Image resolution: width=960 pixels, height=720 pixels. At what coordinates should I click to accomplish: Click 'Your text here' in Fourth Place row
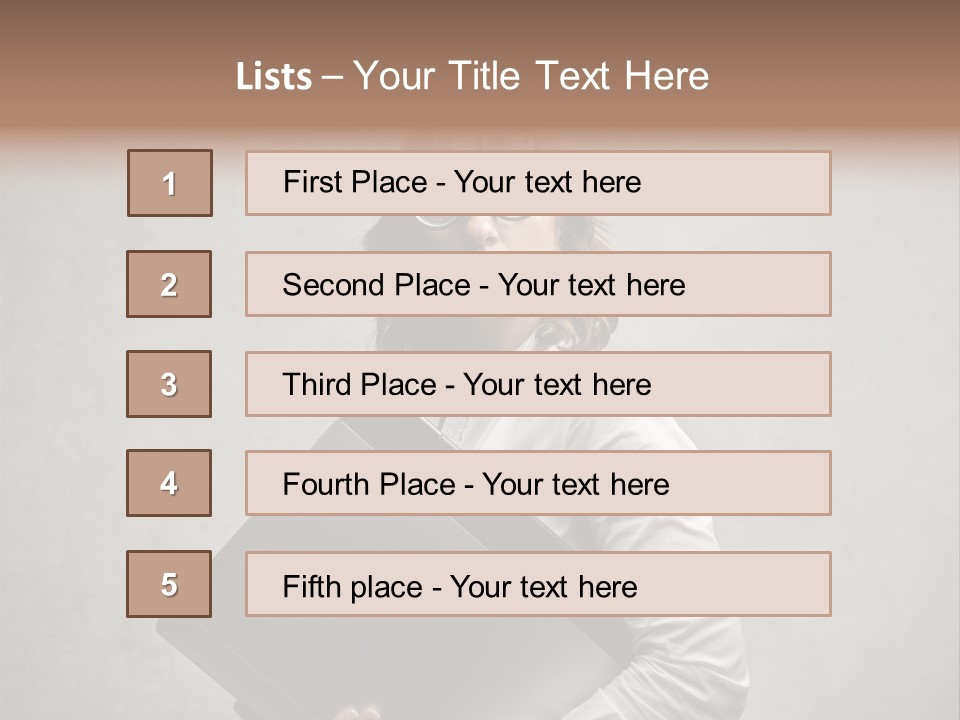(x=575, y=485)
